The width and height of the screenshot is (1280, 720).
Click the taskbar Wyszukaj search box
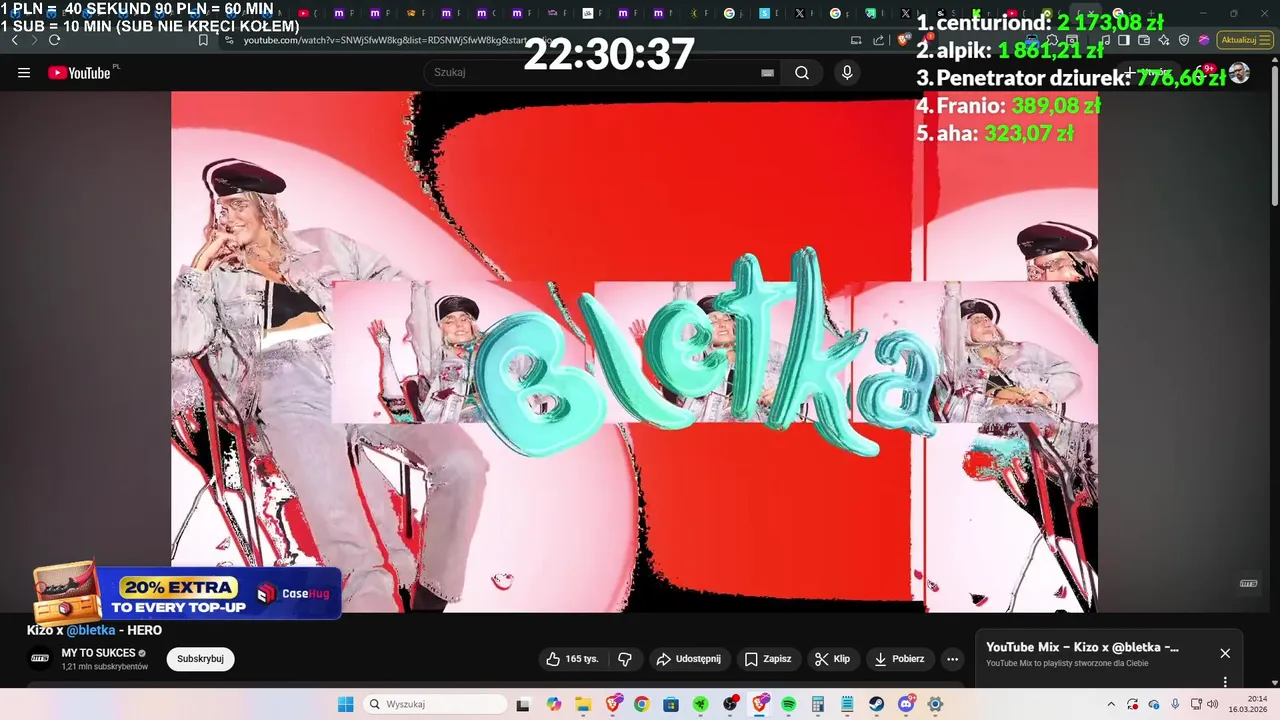point(434,704)
